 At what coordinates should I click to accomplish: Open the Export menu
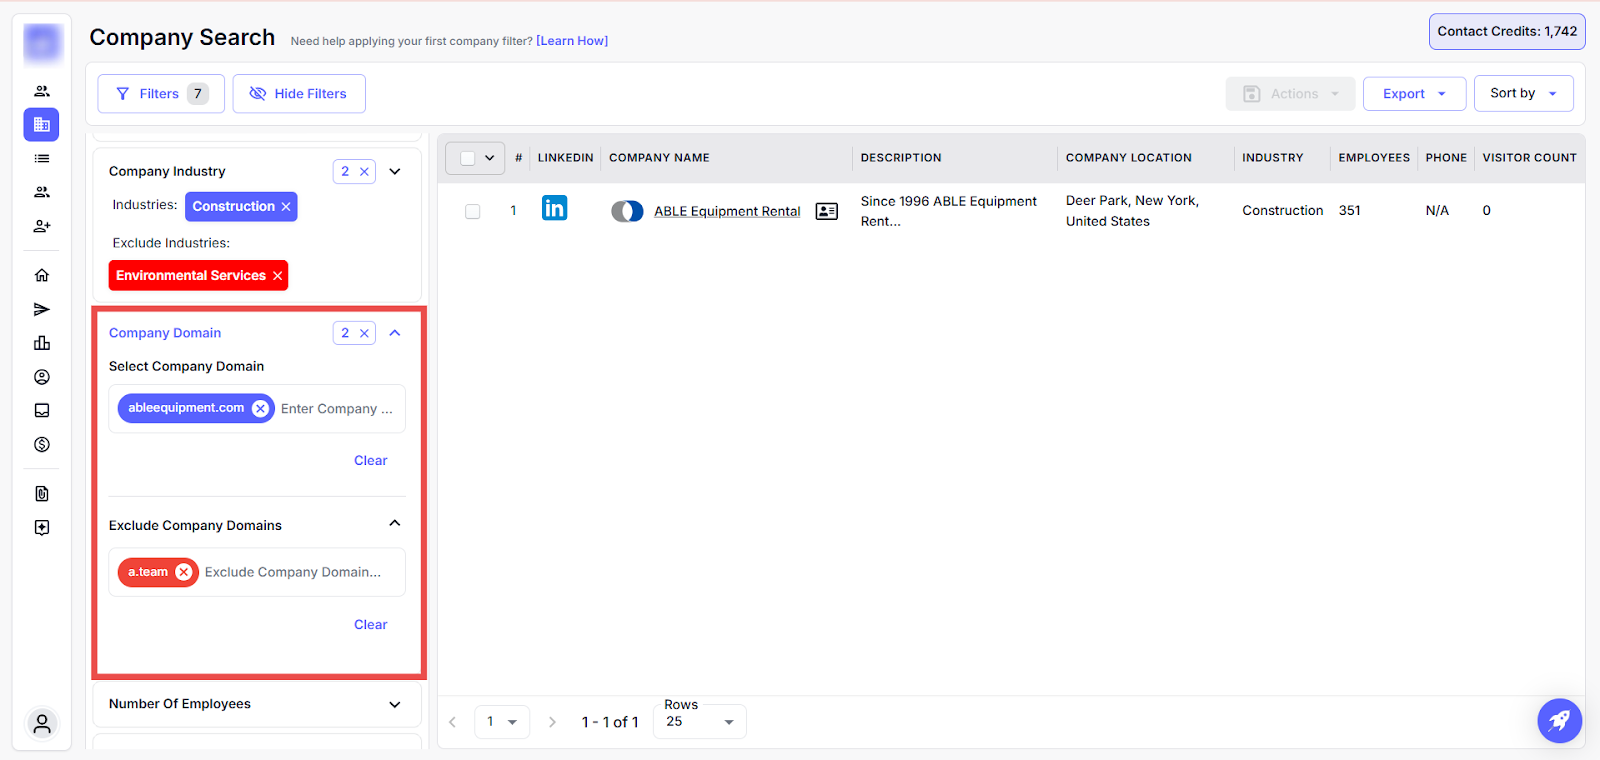pos(1413,94)
